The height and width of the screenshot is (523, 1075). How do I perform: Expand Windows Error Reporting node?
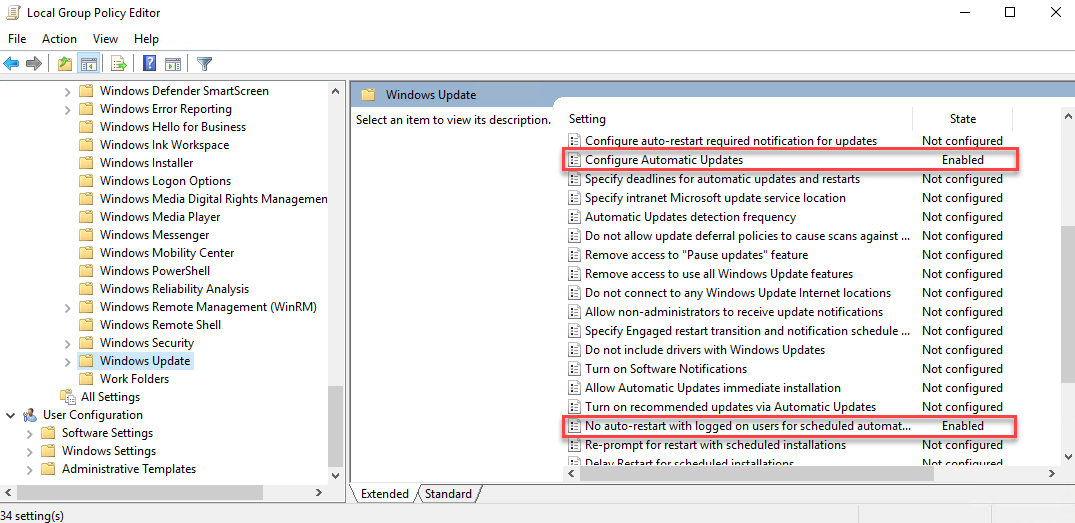click(67, 109)
